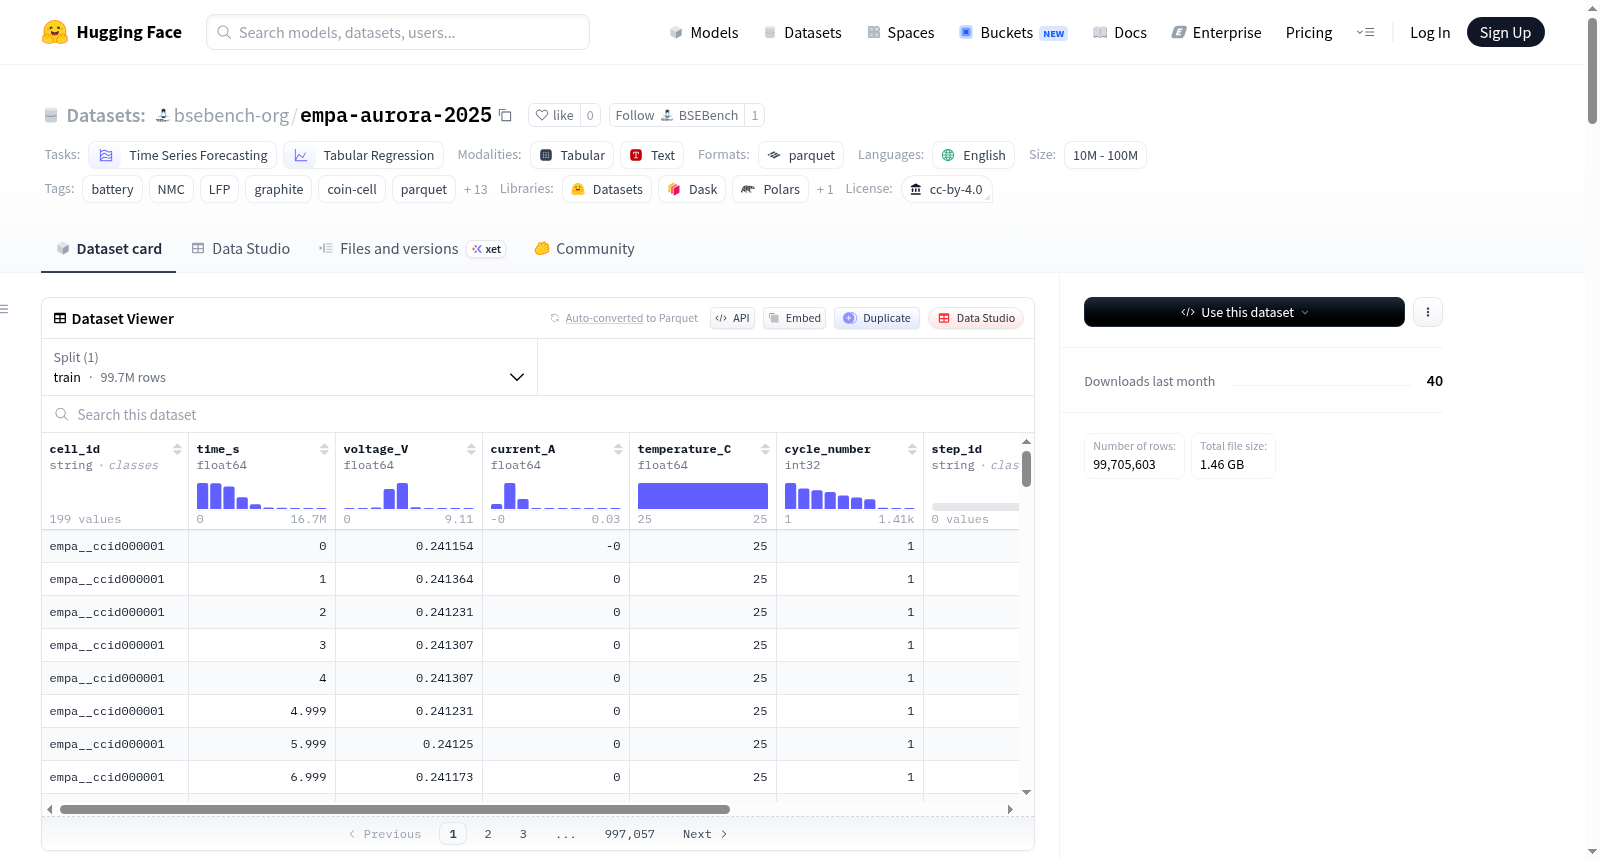The image size is (1600, 861).
Task: Click the voltage_V histogram distribution
Action: (409, 495)
